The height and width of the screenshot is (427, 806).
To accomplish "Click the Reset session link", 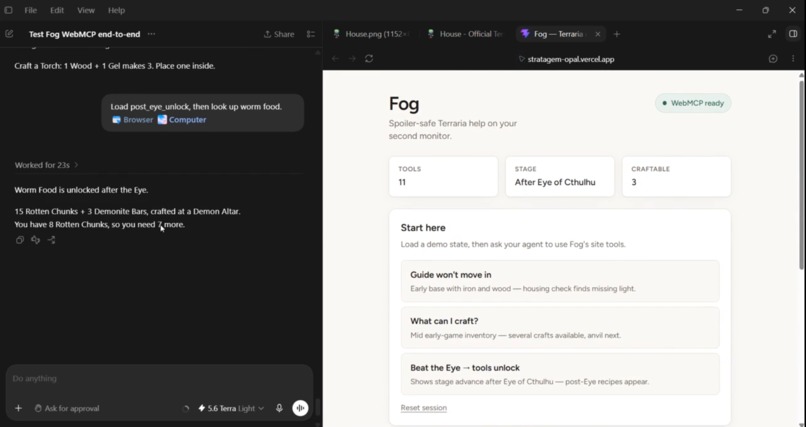I will [x=424, y=407].
